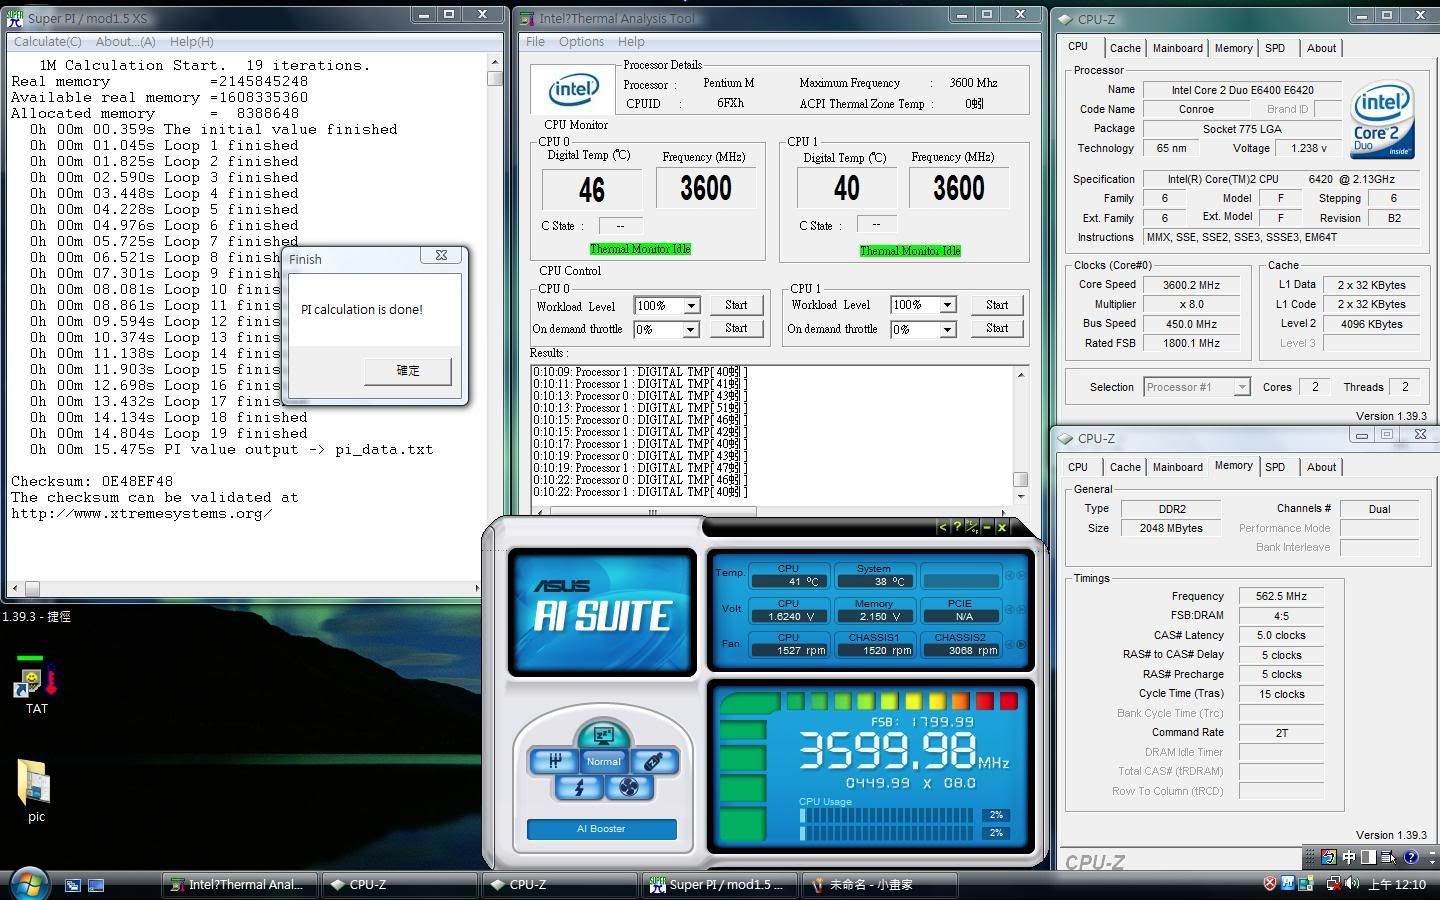The width and height of the screenshot is (1440, 900).
Task: Click the xtremesystems.org URL text in Super PI
Action: pyautogui.click(x=142, y=514)
